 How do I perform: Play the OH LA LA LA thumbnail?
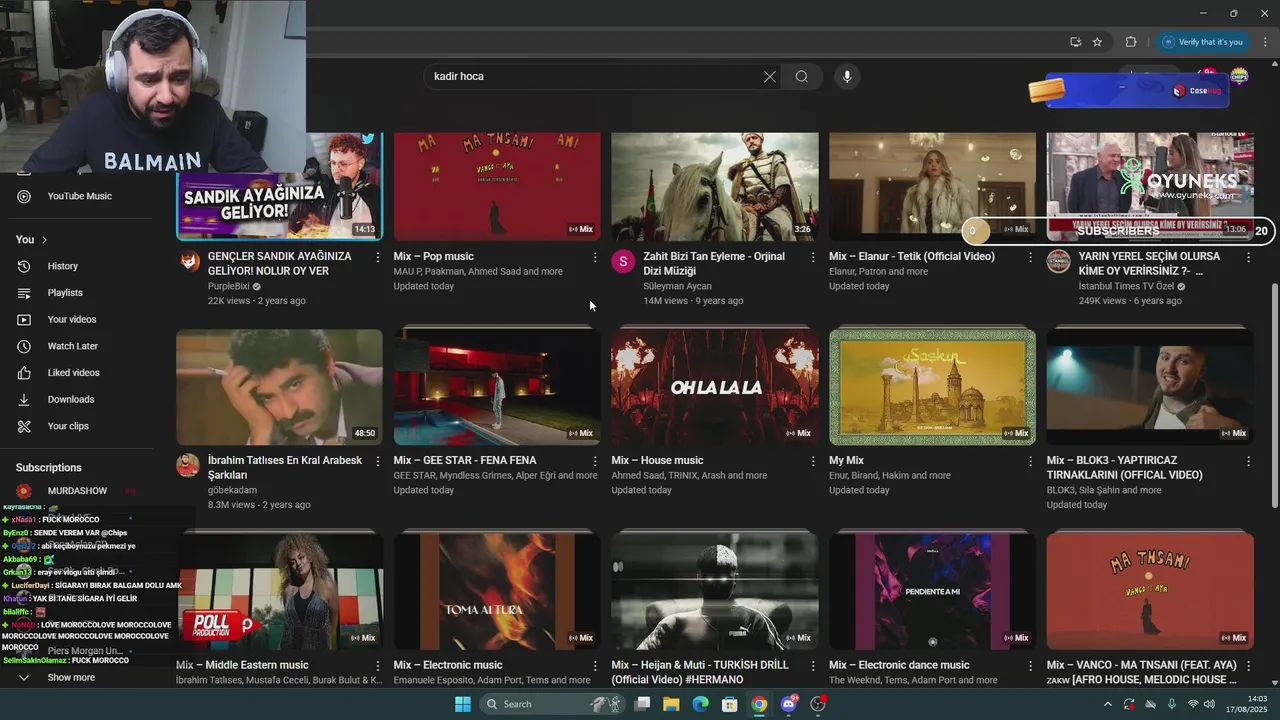pyautogui.click(x=715, y=387)
